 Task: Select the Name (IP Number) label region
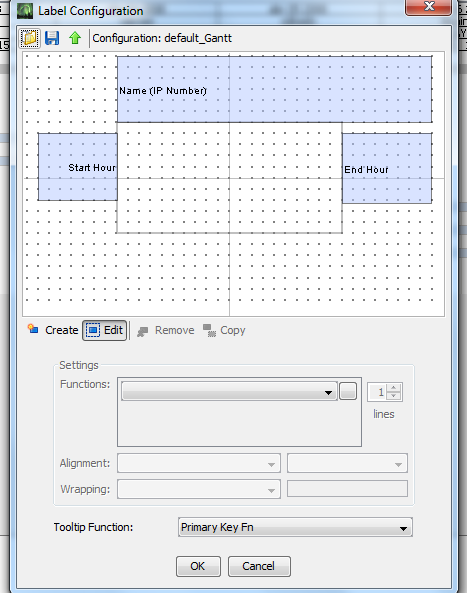[275, 90]
